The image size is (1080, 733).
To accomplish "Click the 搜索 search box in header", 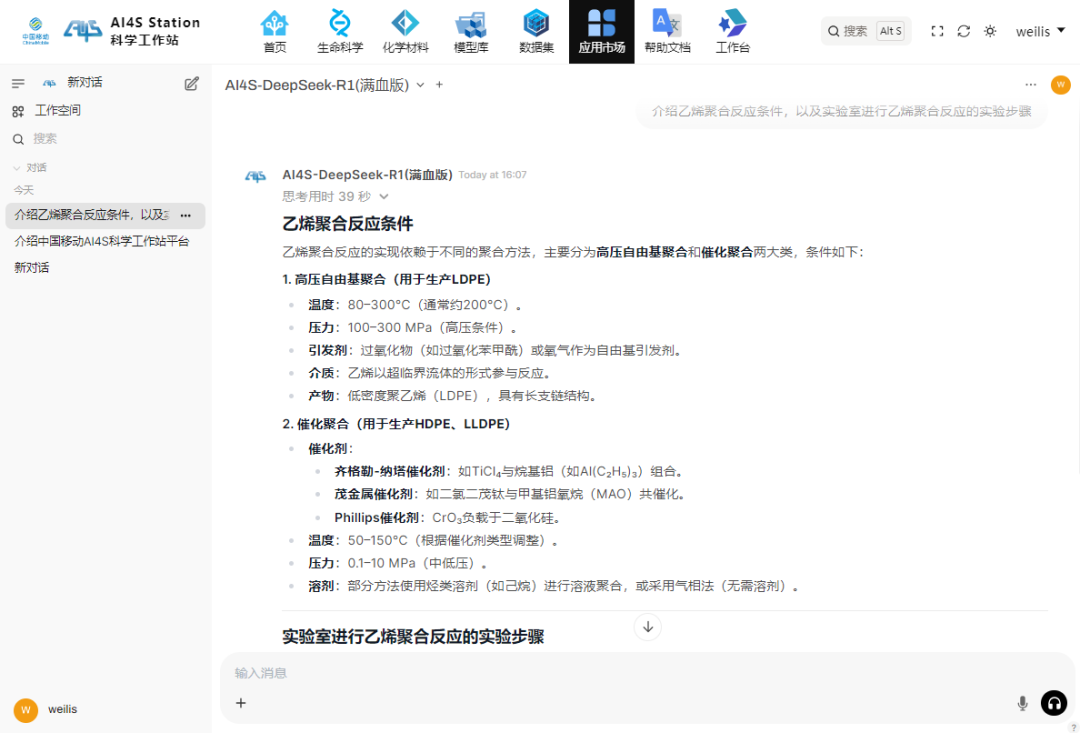I will 866,31.
